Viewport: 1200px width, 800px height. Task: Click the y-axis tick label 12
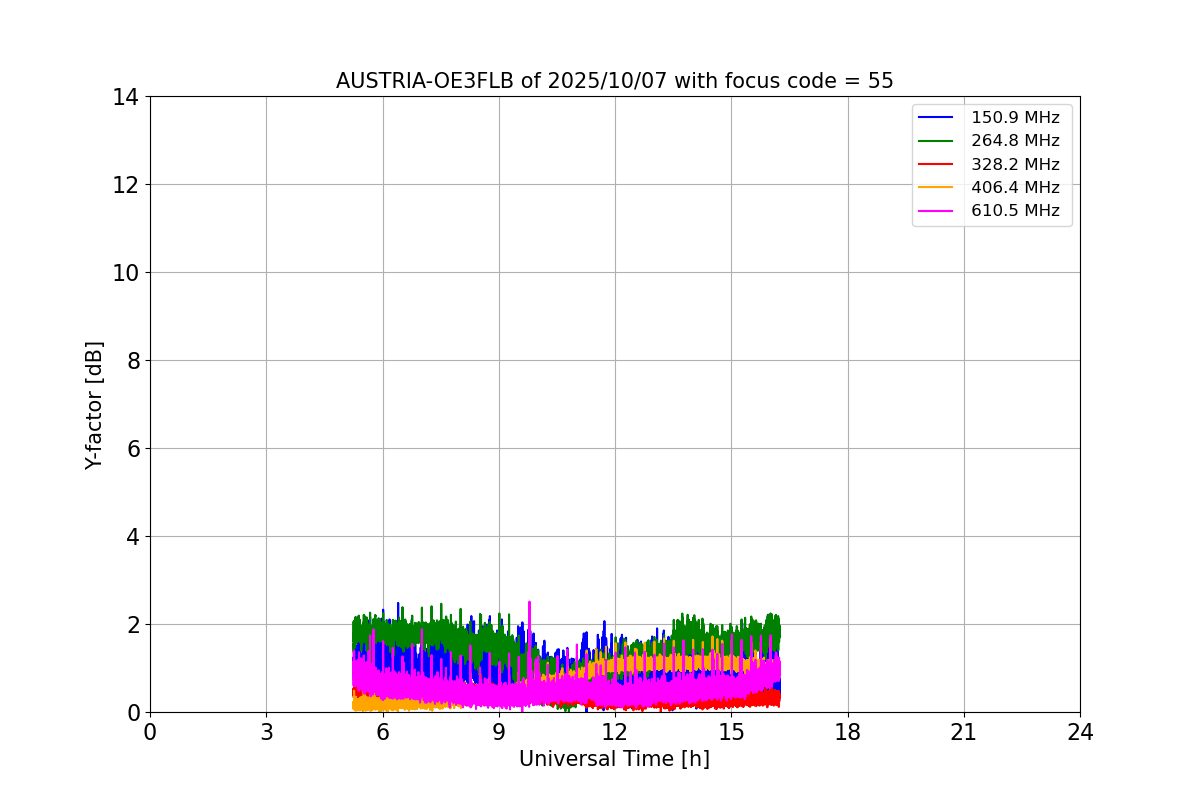(x=125, y=185)
